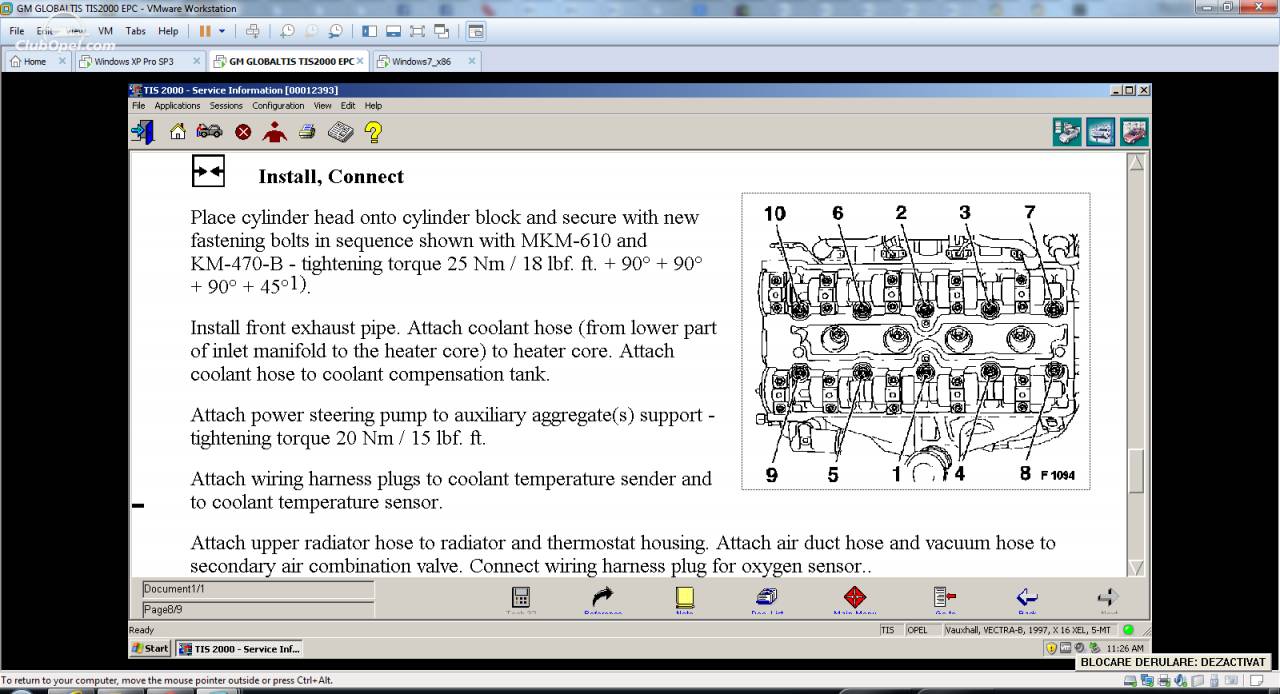
Task: Close the Windows XP Pro SP3 tab
Action: (x=195, y=61)
